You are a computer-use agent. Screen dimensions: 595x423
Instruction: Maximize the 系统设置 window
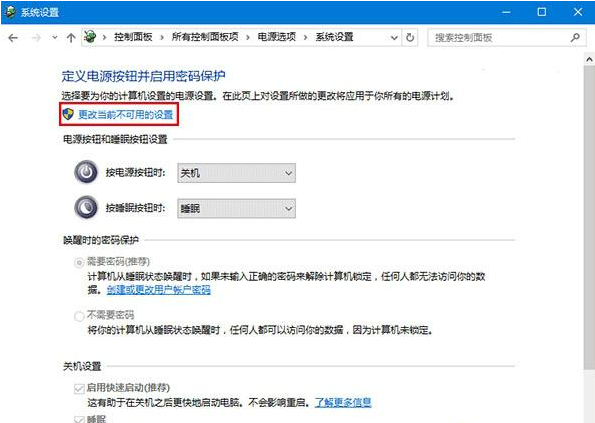pyautogui.click(x=542, y=12)
